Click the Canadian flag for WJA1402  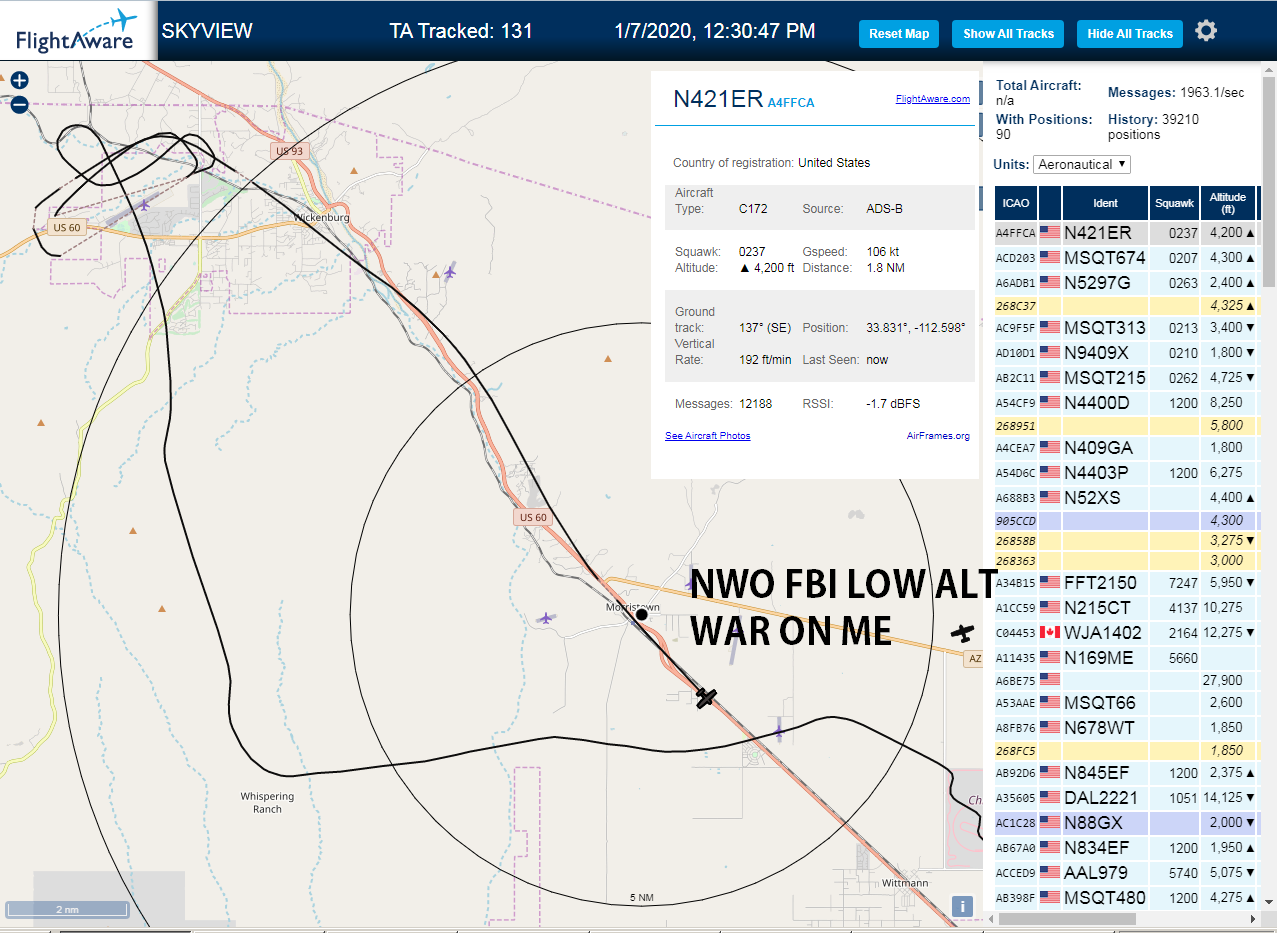1050,632
